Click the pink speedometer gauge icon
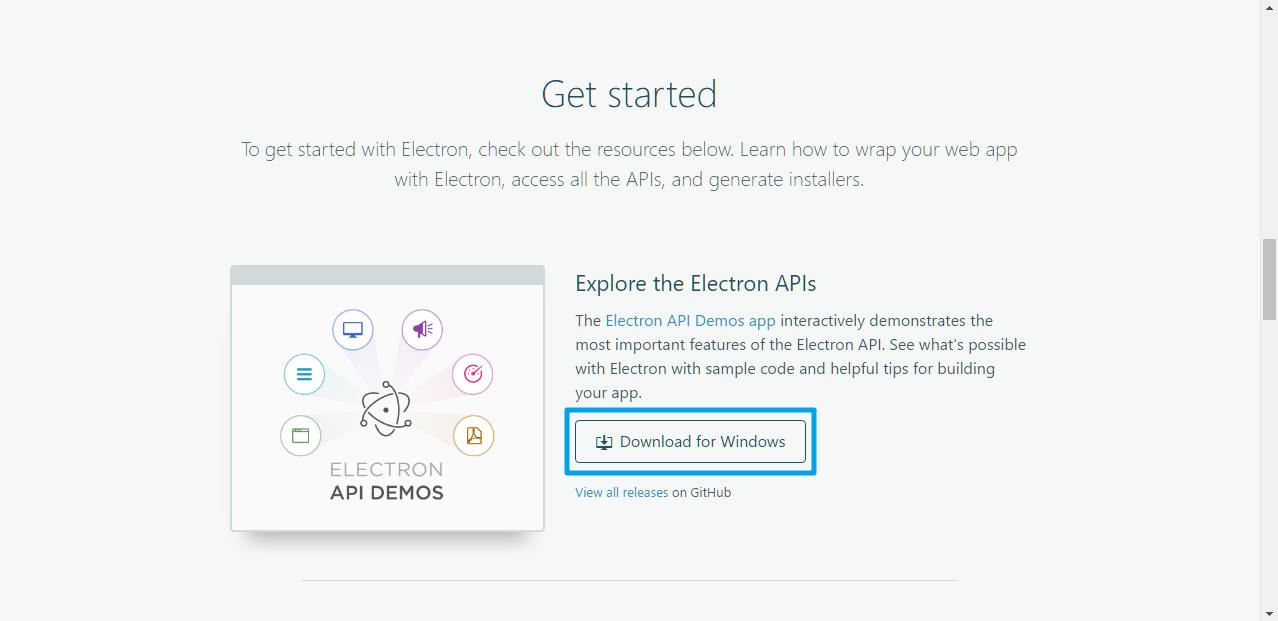The height and width of the screenshot is (621, 1278). point(472,374)
